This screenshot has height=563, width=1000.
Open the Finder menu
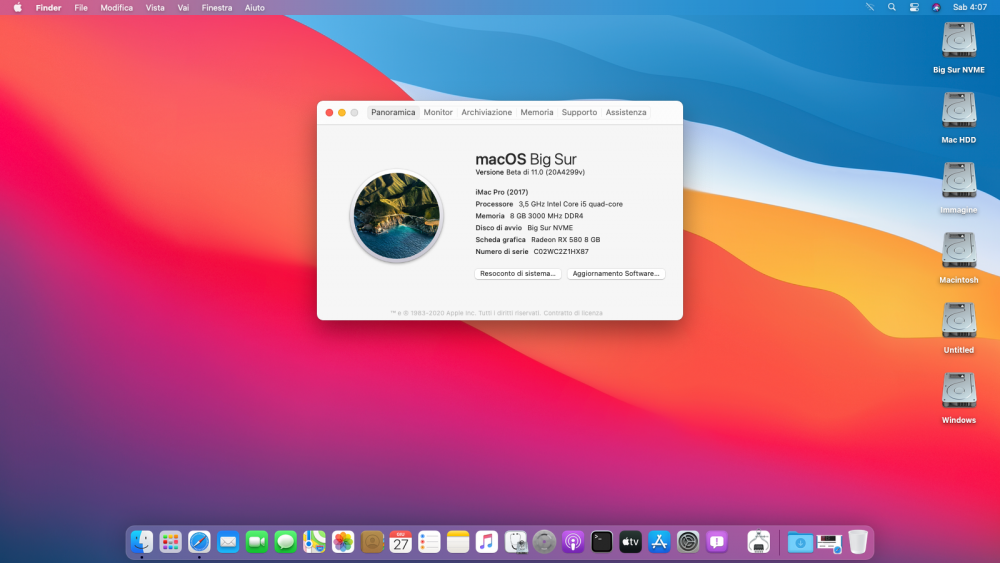(x=48, y=8)
